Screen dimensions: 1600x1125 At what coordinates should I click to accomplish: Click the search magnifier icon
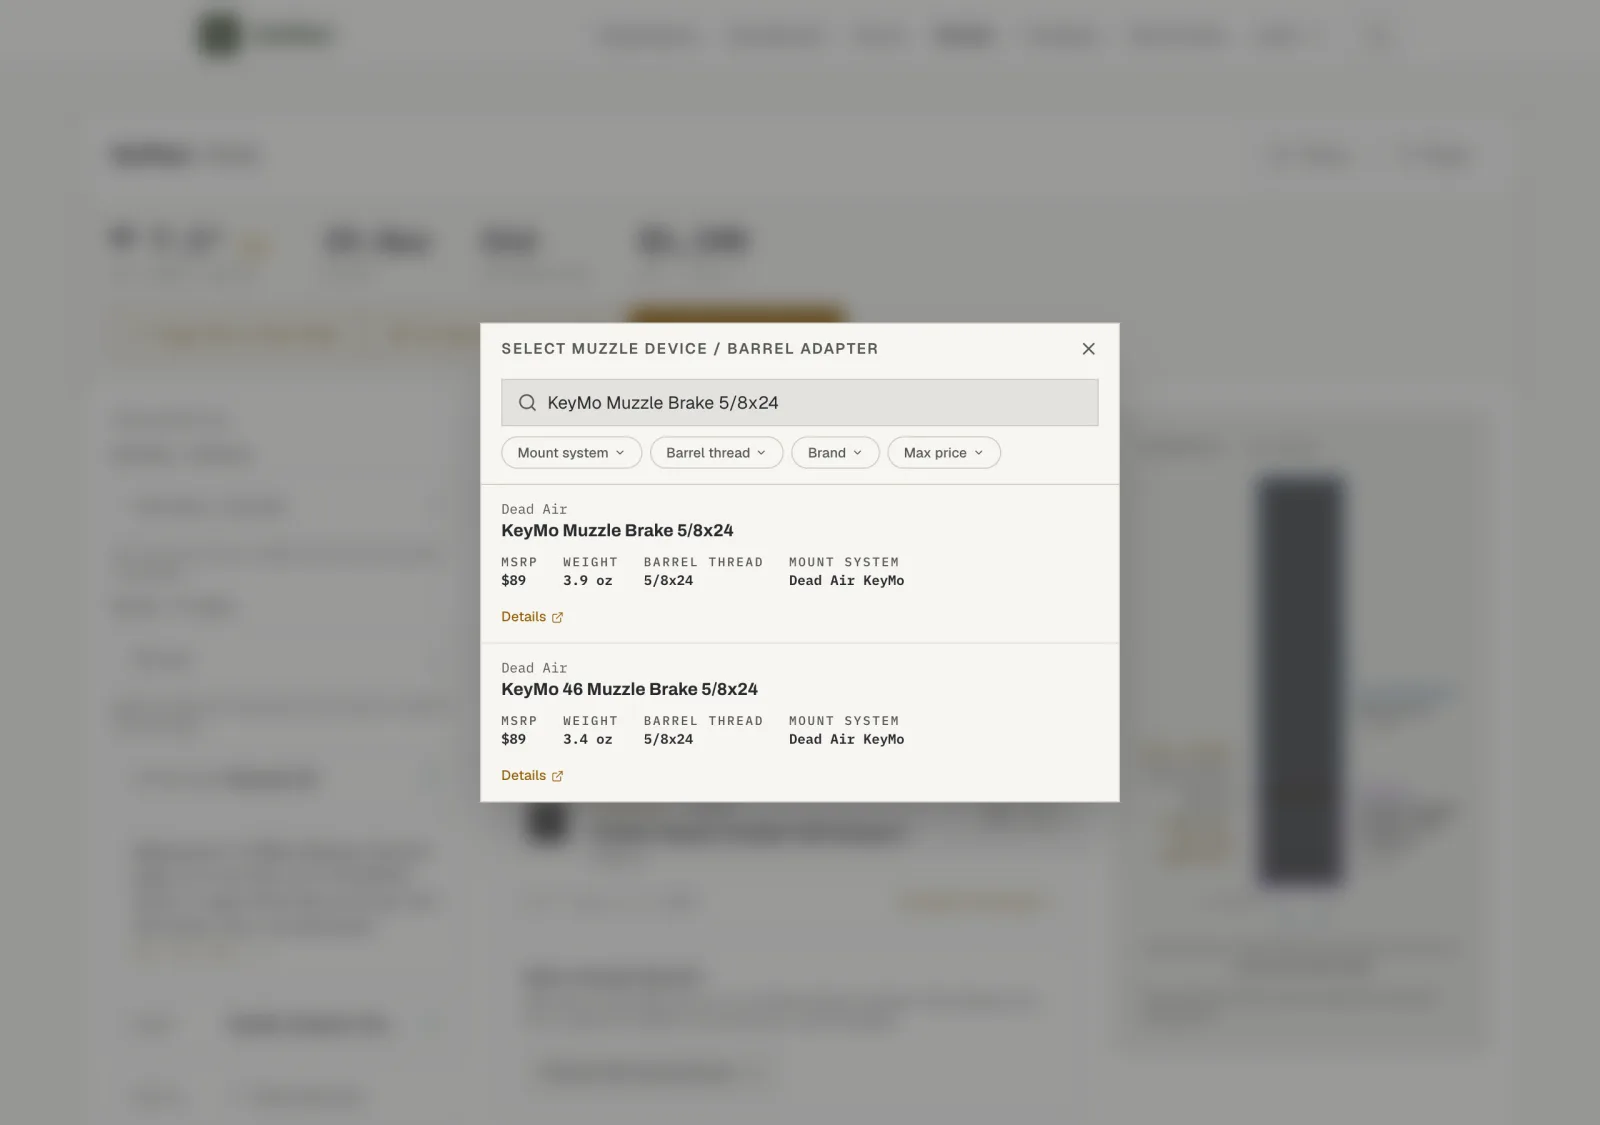click(527, 403)
